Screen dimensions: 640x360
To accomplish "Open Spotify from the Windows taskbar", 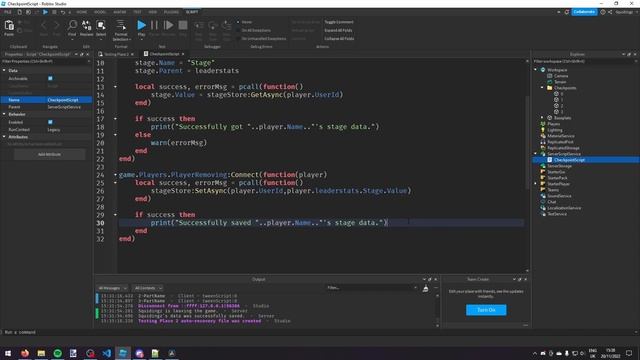I will (x=58, y=353).
